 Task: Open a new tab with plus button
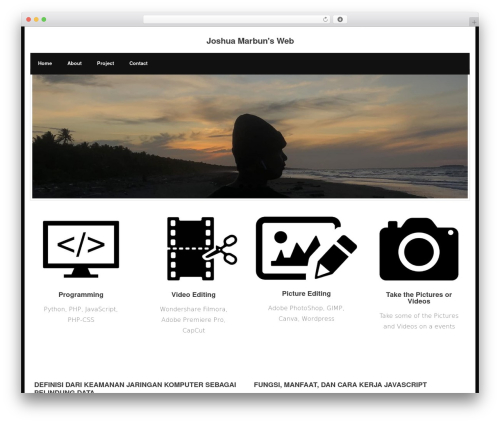(x=474, y=22)
